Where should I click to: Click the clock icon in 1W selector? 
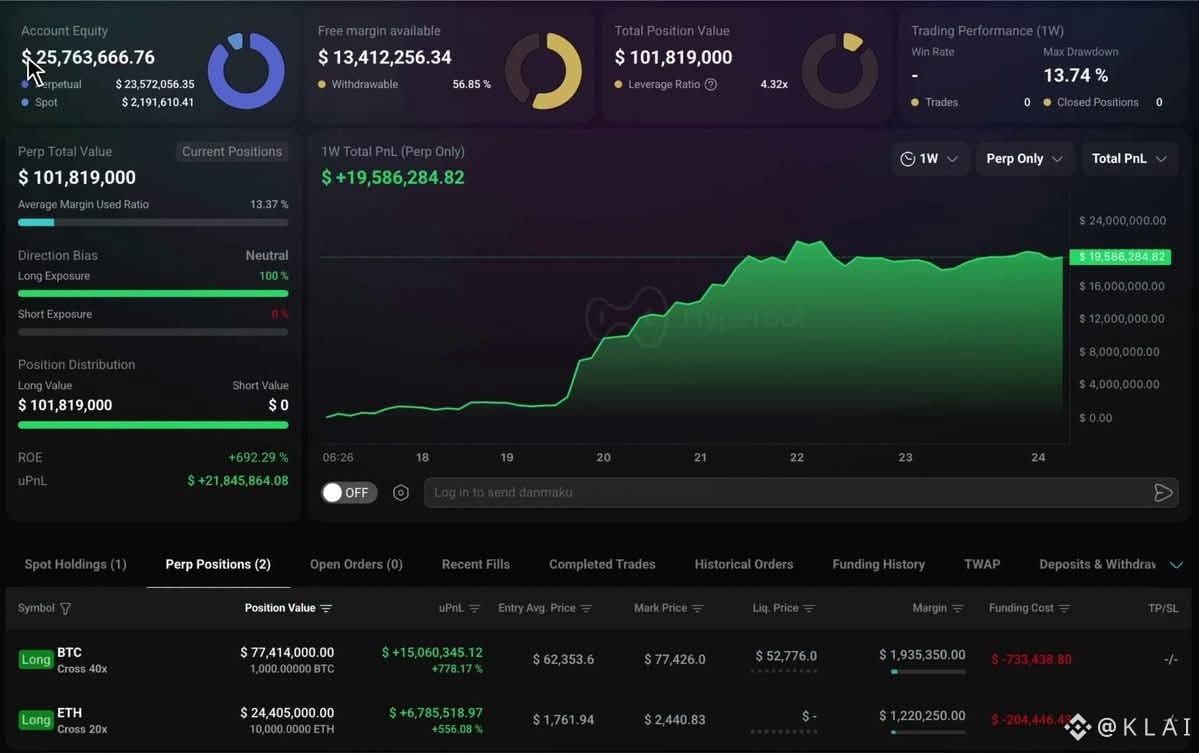[x=908, y=159]
